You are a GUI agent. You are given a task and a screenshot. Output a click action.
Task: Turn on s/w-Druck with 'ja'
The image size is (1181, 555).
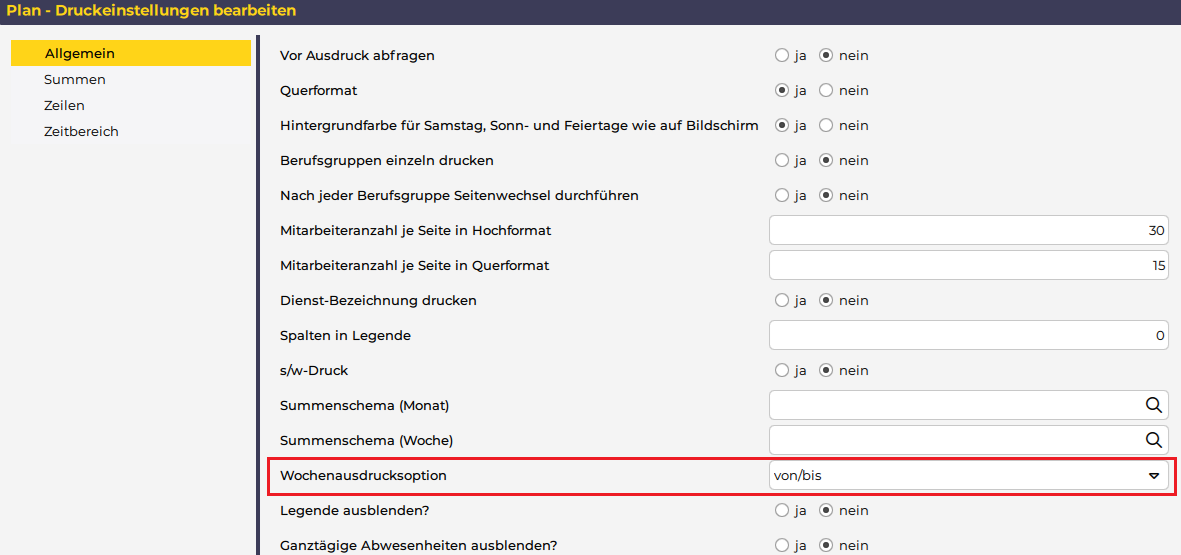click(x=782, y=371)
